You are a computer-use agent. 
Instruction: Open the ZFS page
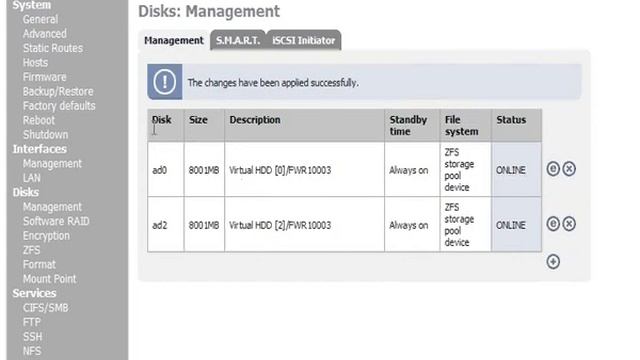[31, 250]
